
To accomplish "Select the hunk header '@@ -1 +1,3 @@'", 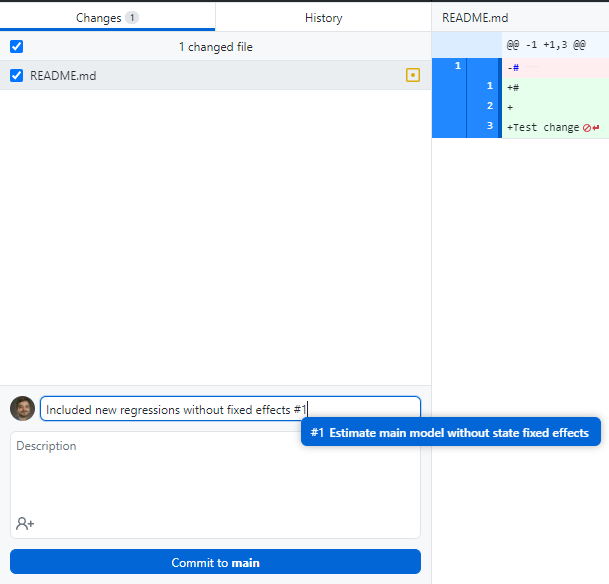I will 545,46.
